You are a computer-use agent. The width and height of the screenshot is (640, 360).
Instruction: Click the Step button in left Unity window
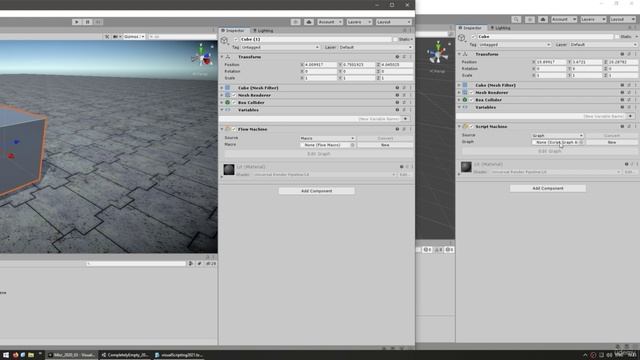98,22
